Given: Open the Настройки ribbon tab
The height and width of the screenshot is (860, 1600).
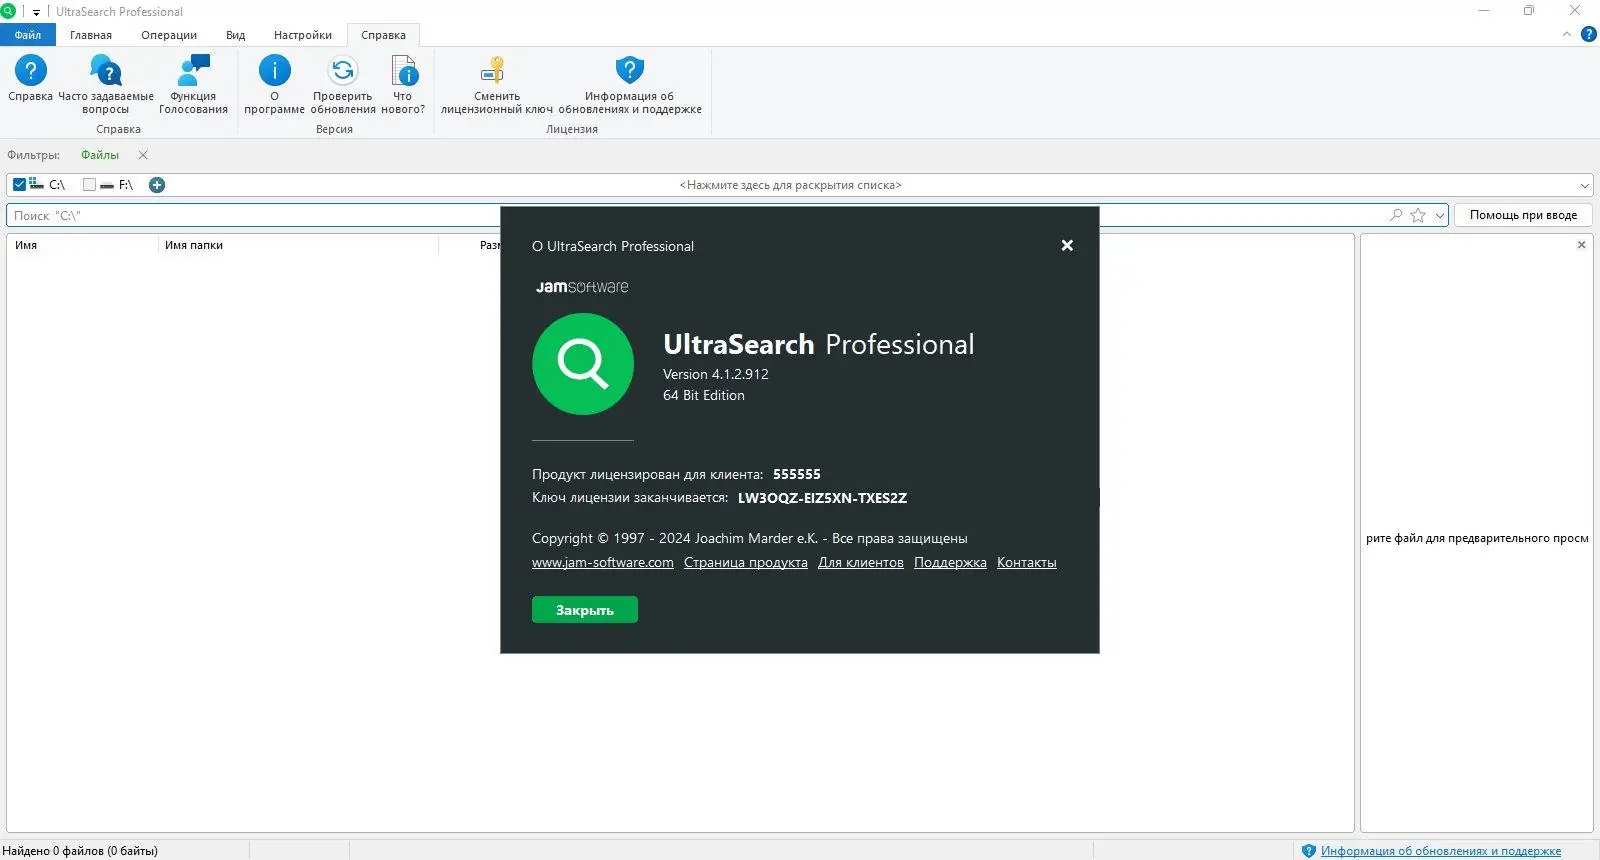Looking at the screenshot, I should [x=303, y=35].
